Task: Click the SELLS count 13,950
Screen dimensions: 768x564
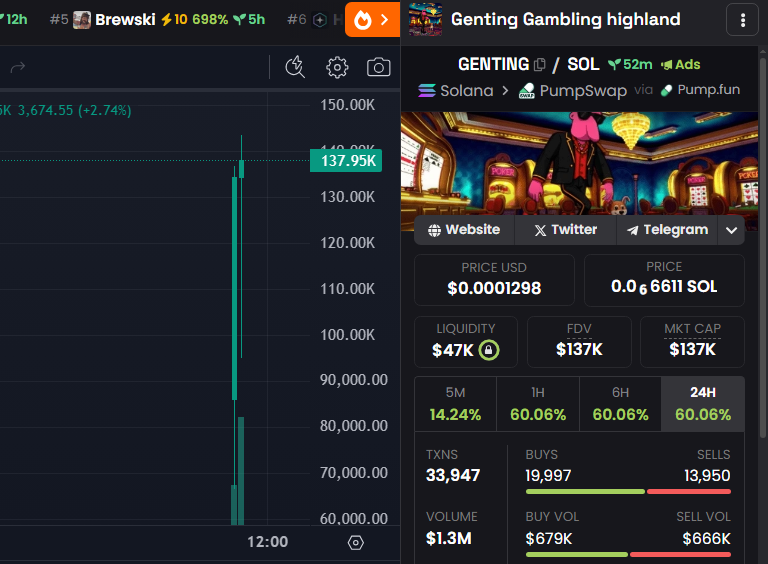Action: point(707,475)
